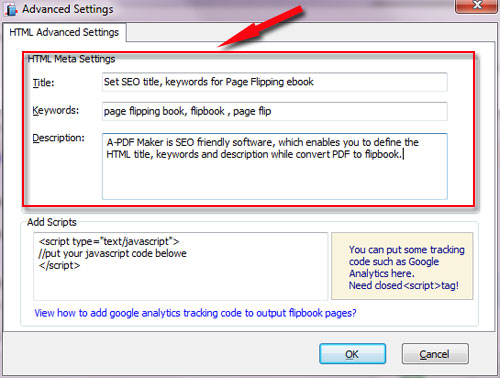Click the Keywords: label
This screenshot has height=378, width=500.
(56, 110)
